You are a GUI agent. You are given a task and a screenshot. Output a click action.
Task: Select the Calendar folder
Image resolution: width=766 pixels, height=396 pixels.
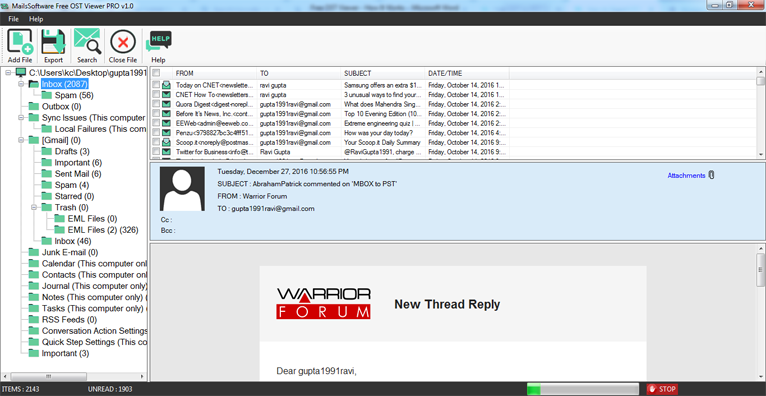coord(94,264)
